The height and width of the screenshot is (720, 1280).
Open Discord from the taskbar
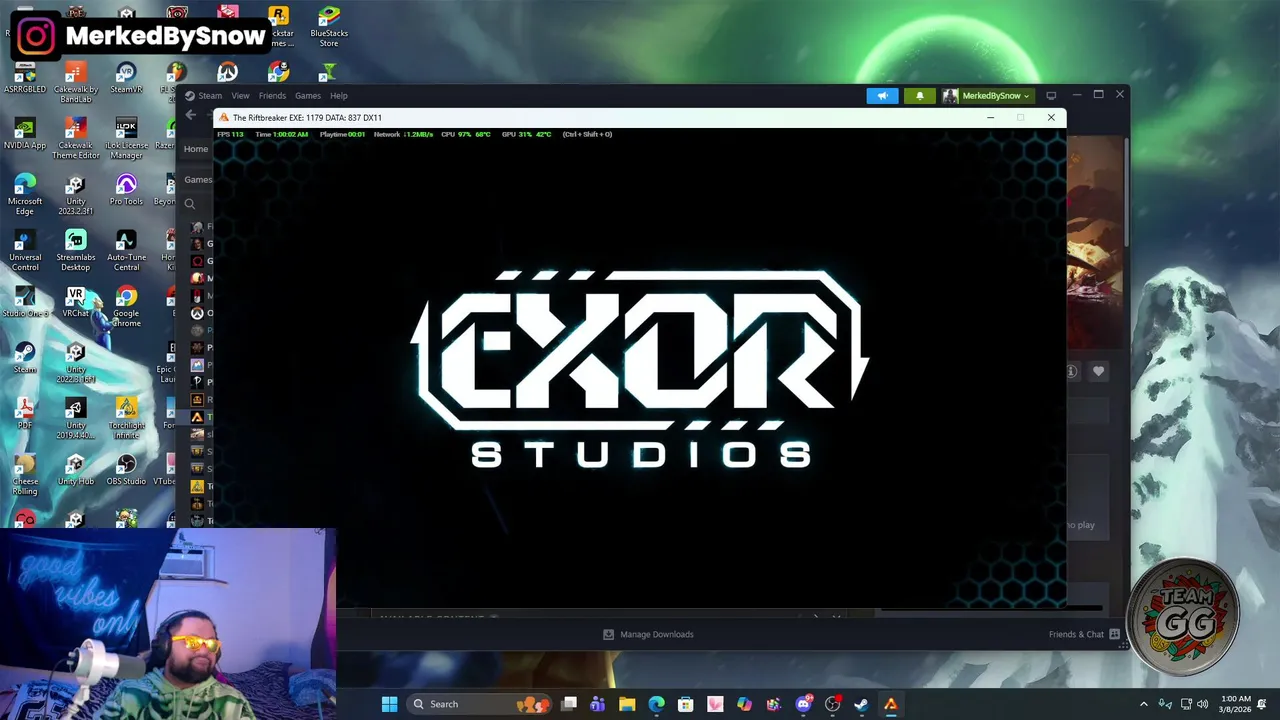803,704
